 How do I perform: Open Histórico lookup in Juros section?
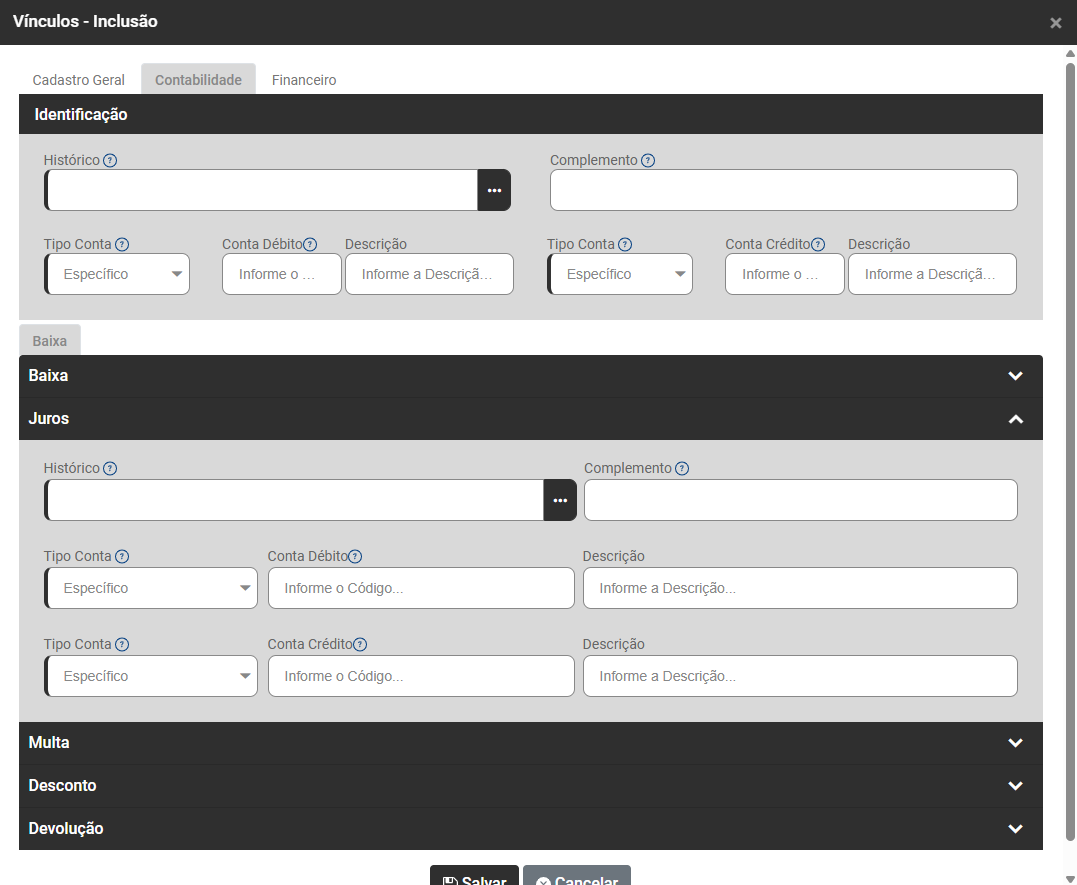pos(560,500)
